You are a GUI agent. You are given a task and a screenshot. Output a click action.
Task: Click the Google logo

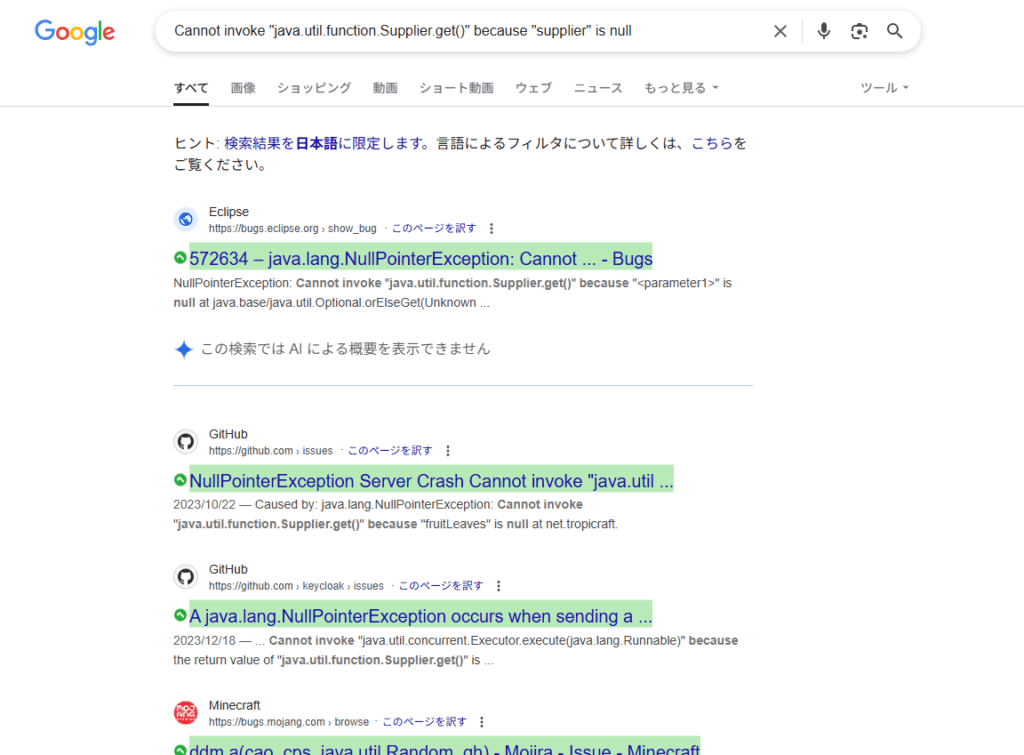pyautogui.click(x=75, y=32)
